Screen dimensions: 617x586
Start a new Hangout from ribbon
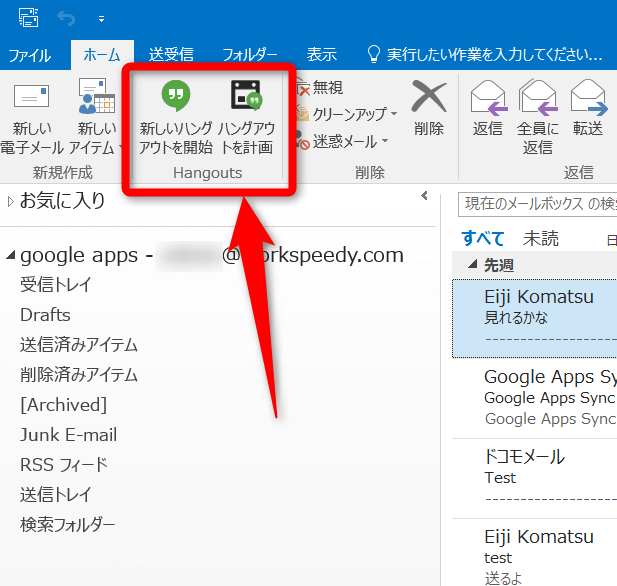click(176, 112)
